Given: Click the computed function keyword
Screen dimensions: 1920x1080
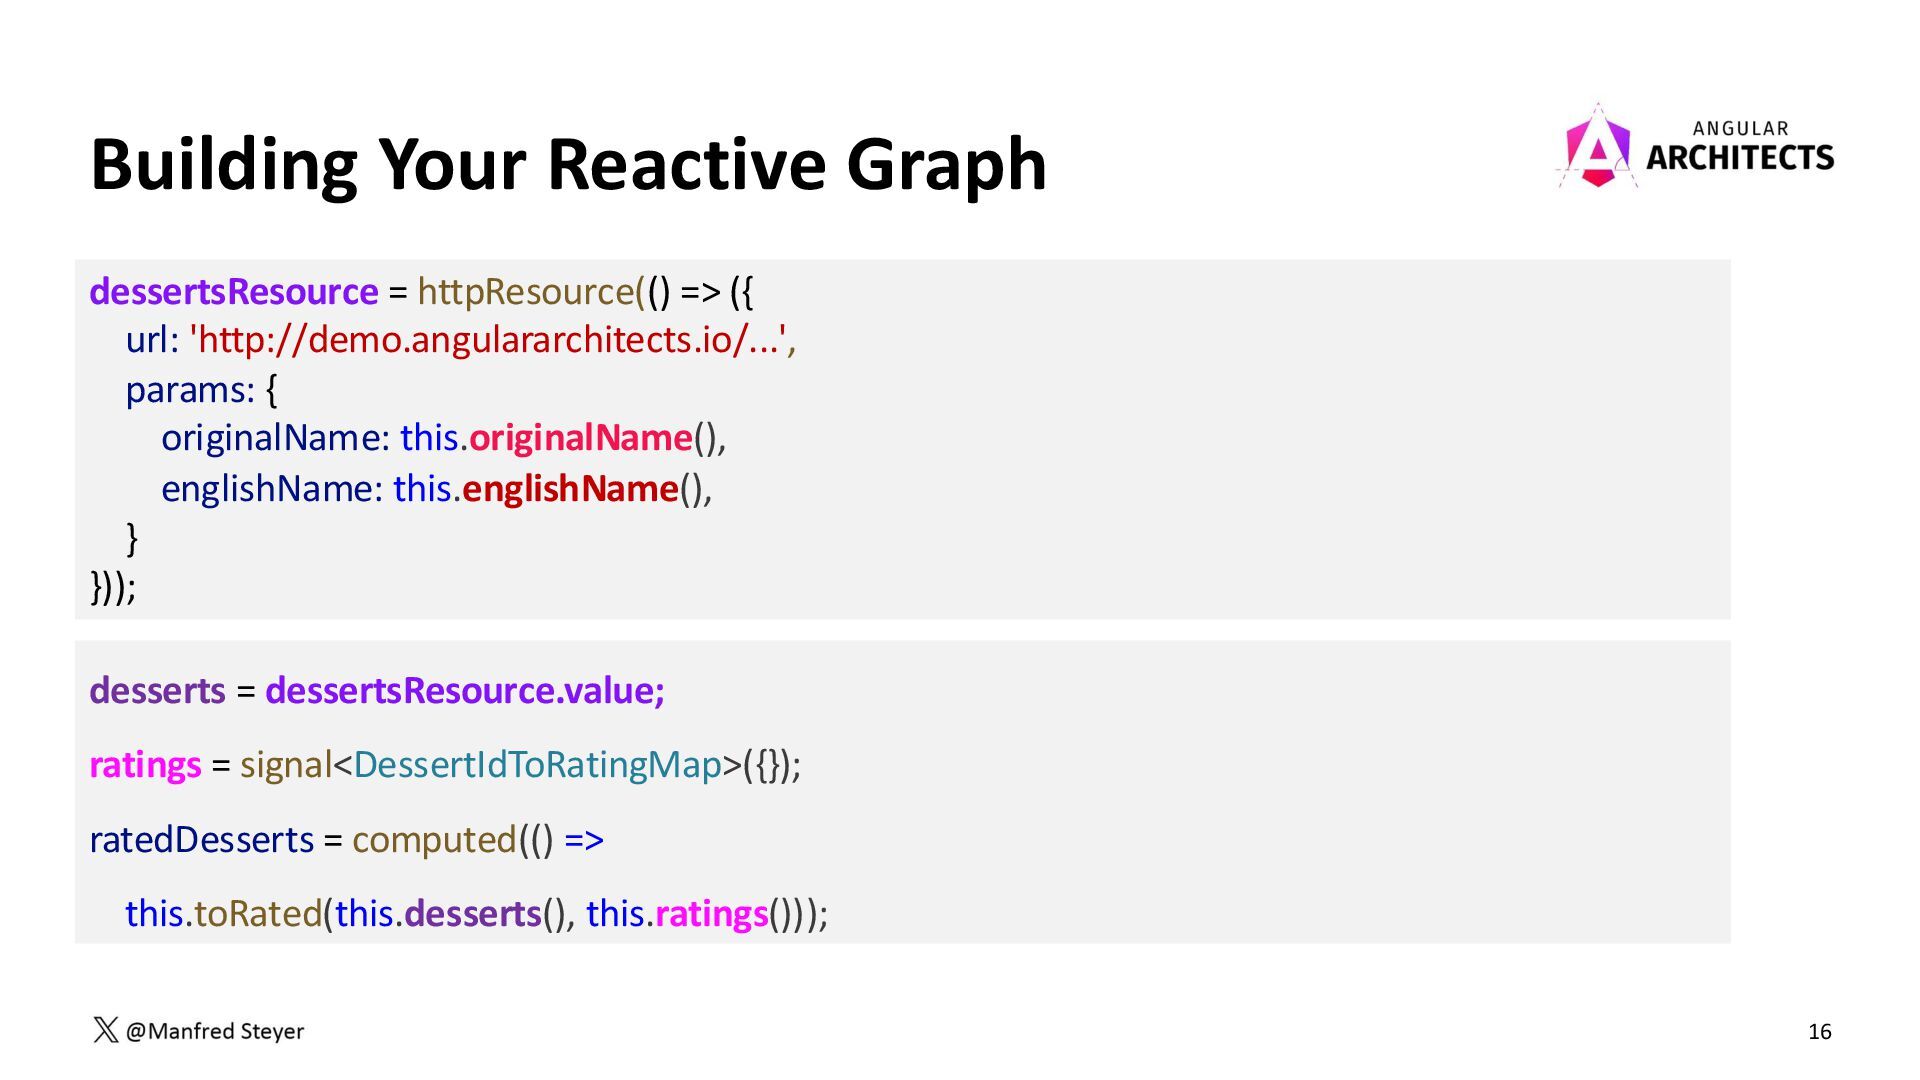Looking at the screenshot, I should pos(434,839).
